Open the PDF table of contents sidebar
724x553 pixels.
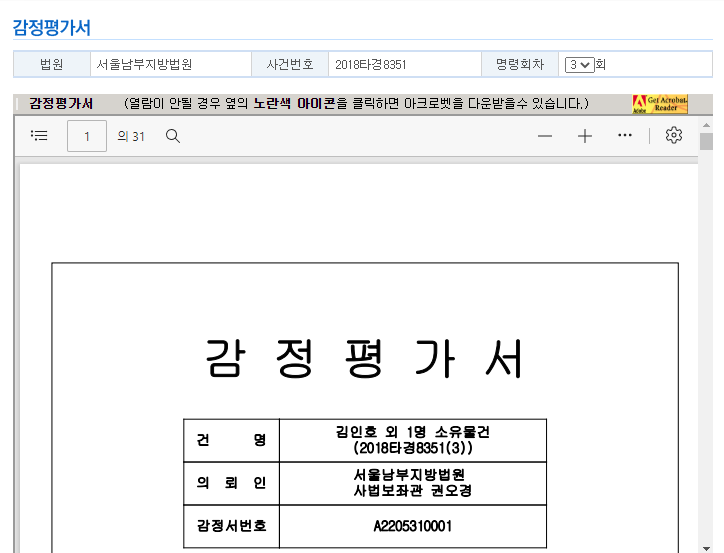tap(39, 135)
